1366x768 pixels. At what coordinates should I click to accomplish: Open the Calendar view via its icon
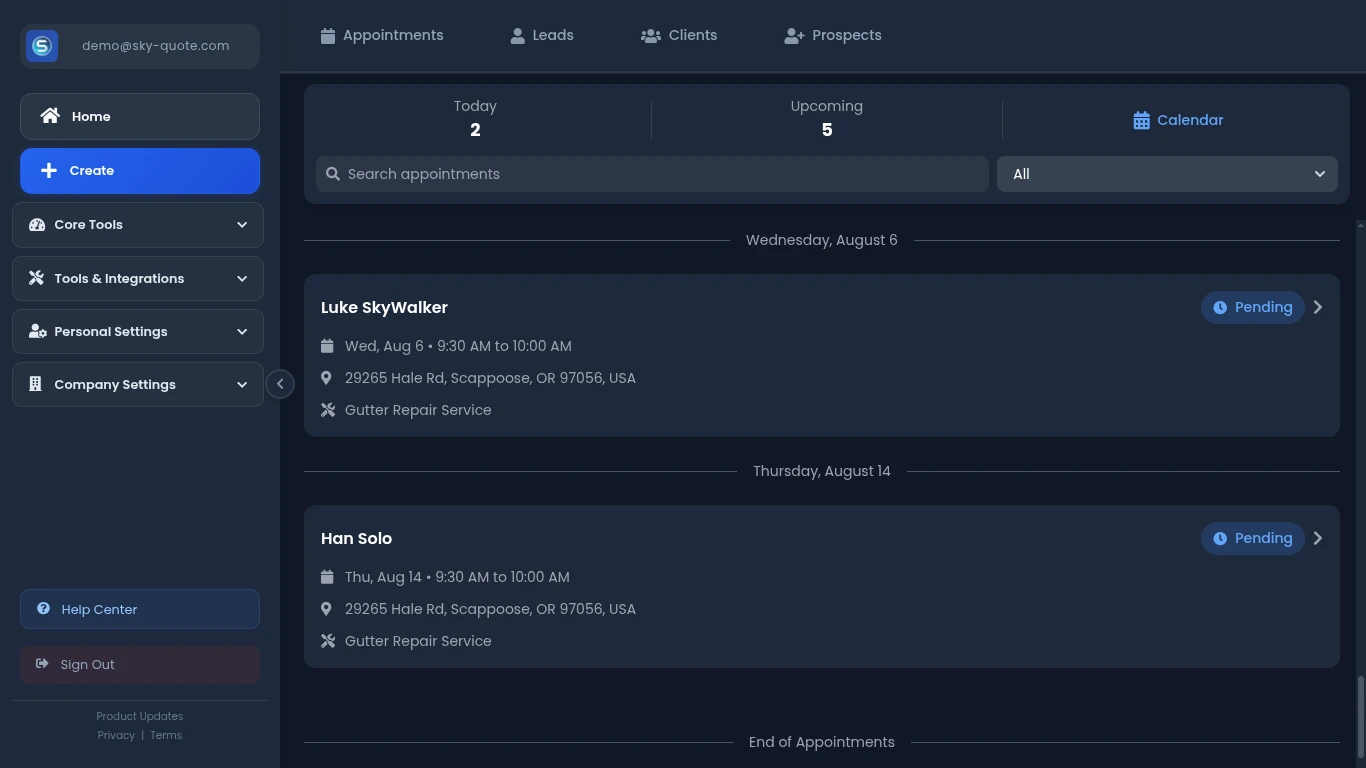point(1139,120)
